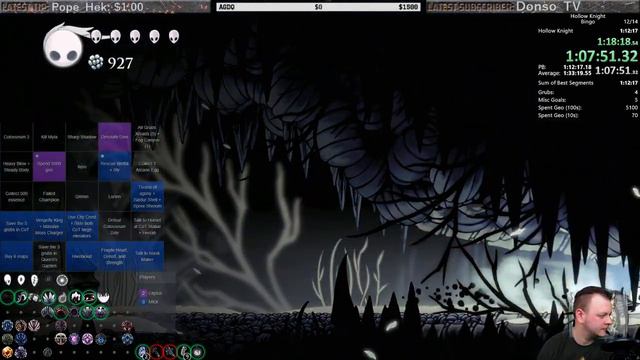The height and width of the screenshot is (360, 640).
Task: Select the Fragile Heart, Greed, and Strength square
Action: click(x=115, y=256)
